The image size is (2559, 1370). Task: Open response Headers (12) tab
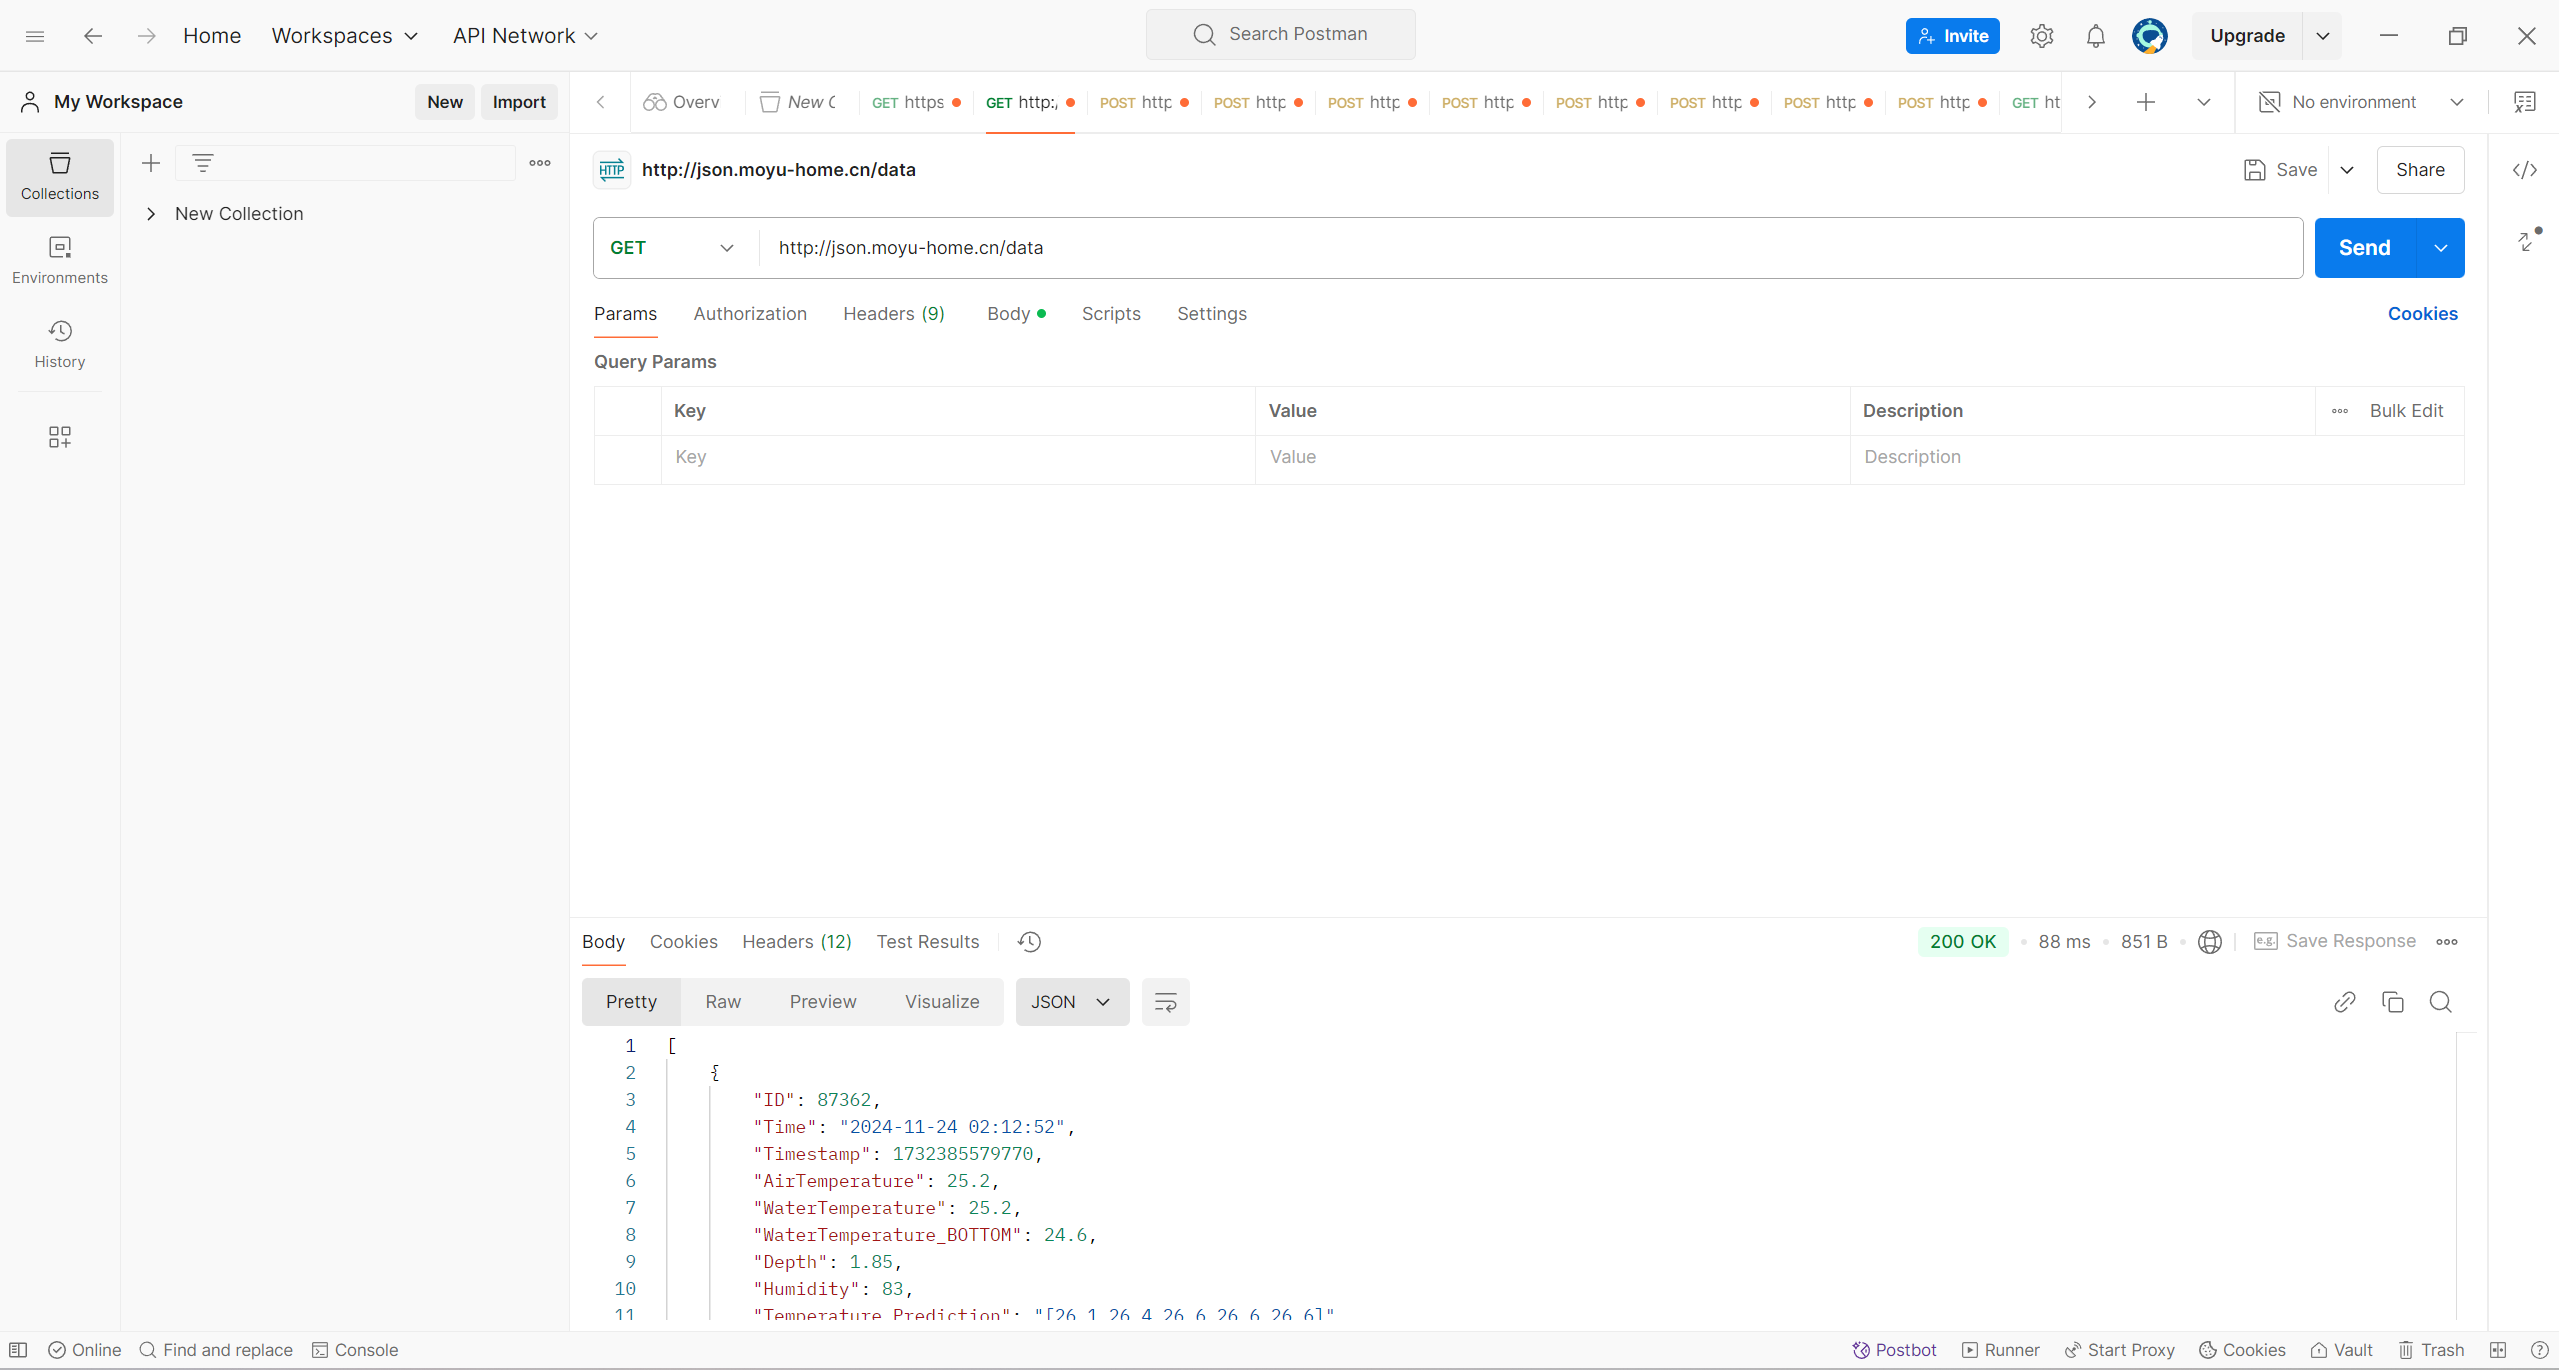click(797, 942)
